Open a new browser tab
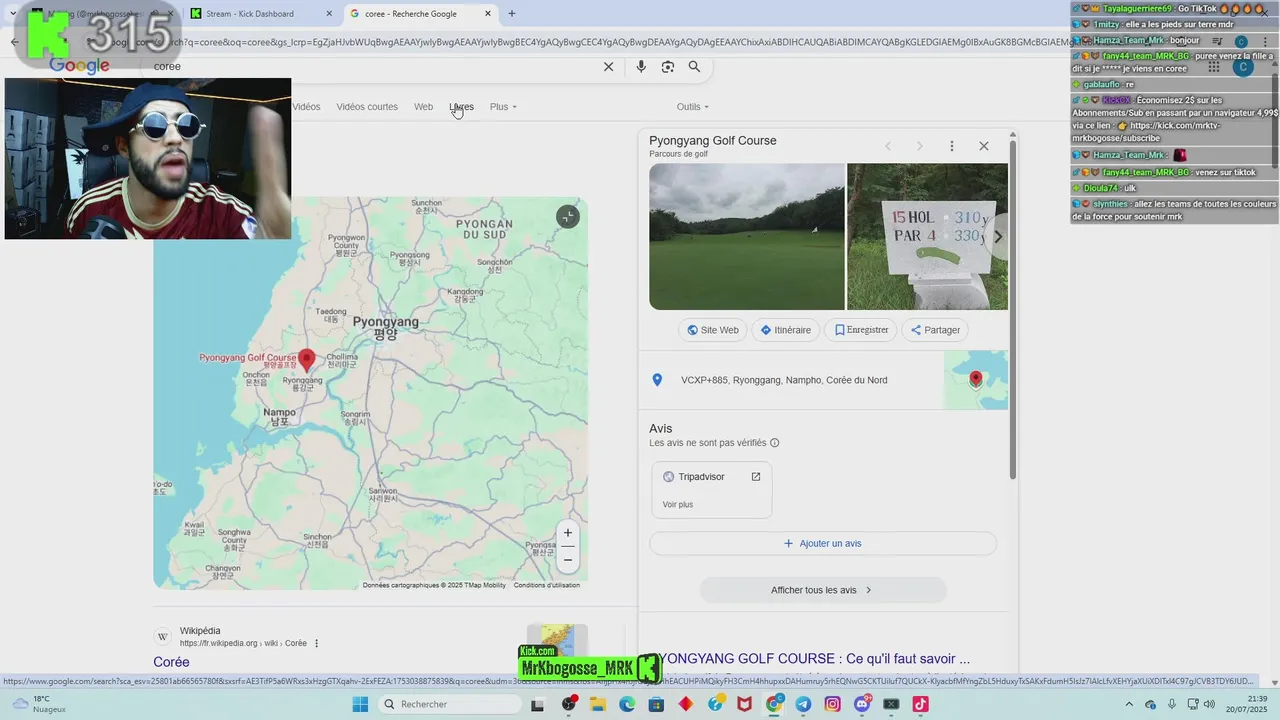Viewport: 1280px width, 720px height. (512, 14)
